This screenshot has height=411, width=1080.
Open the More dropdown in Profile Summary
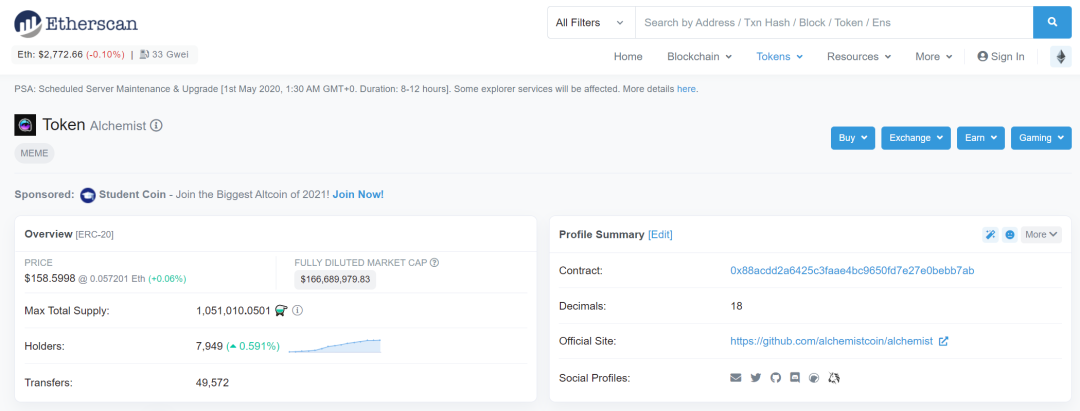1042,234
